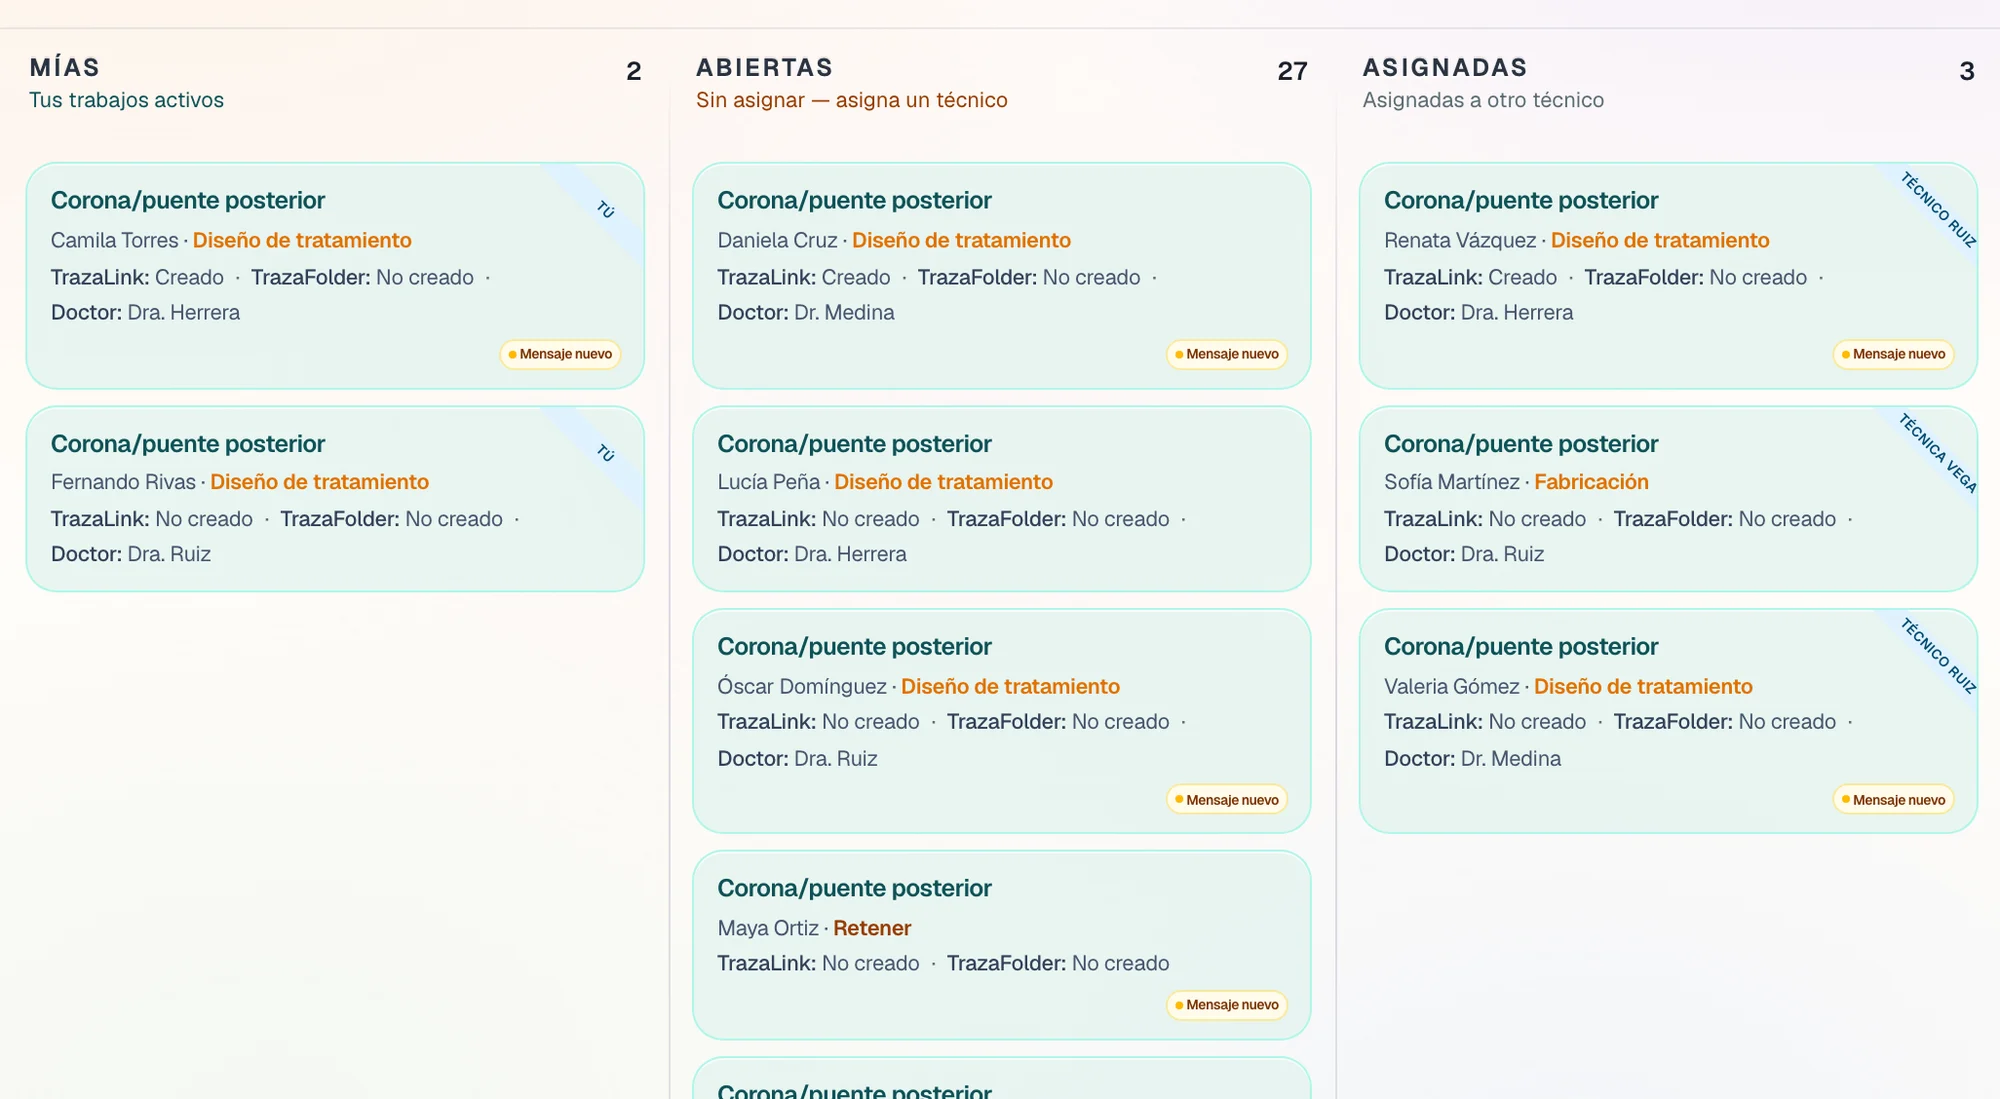The image size is (2000, 1099).
Task: Click Mensaje nuevo badge on Maya Ortiz card
Action: [1227, 1005]
